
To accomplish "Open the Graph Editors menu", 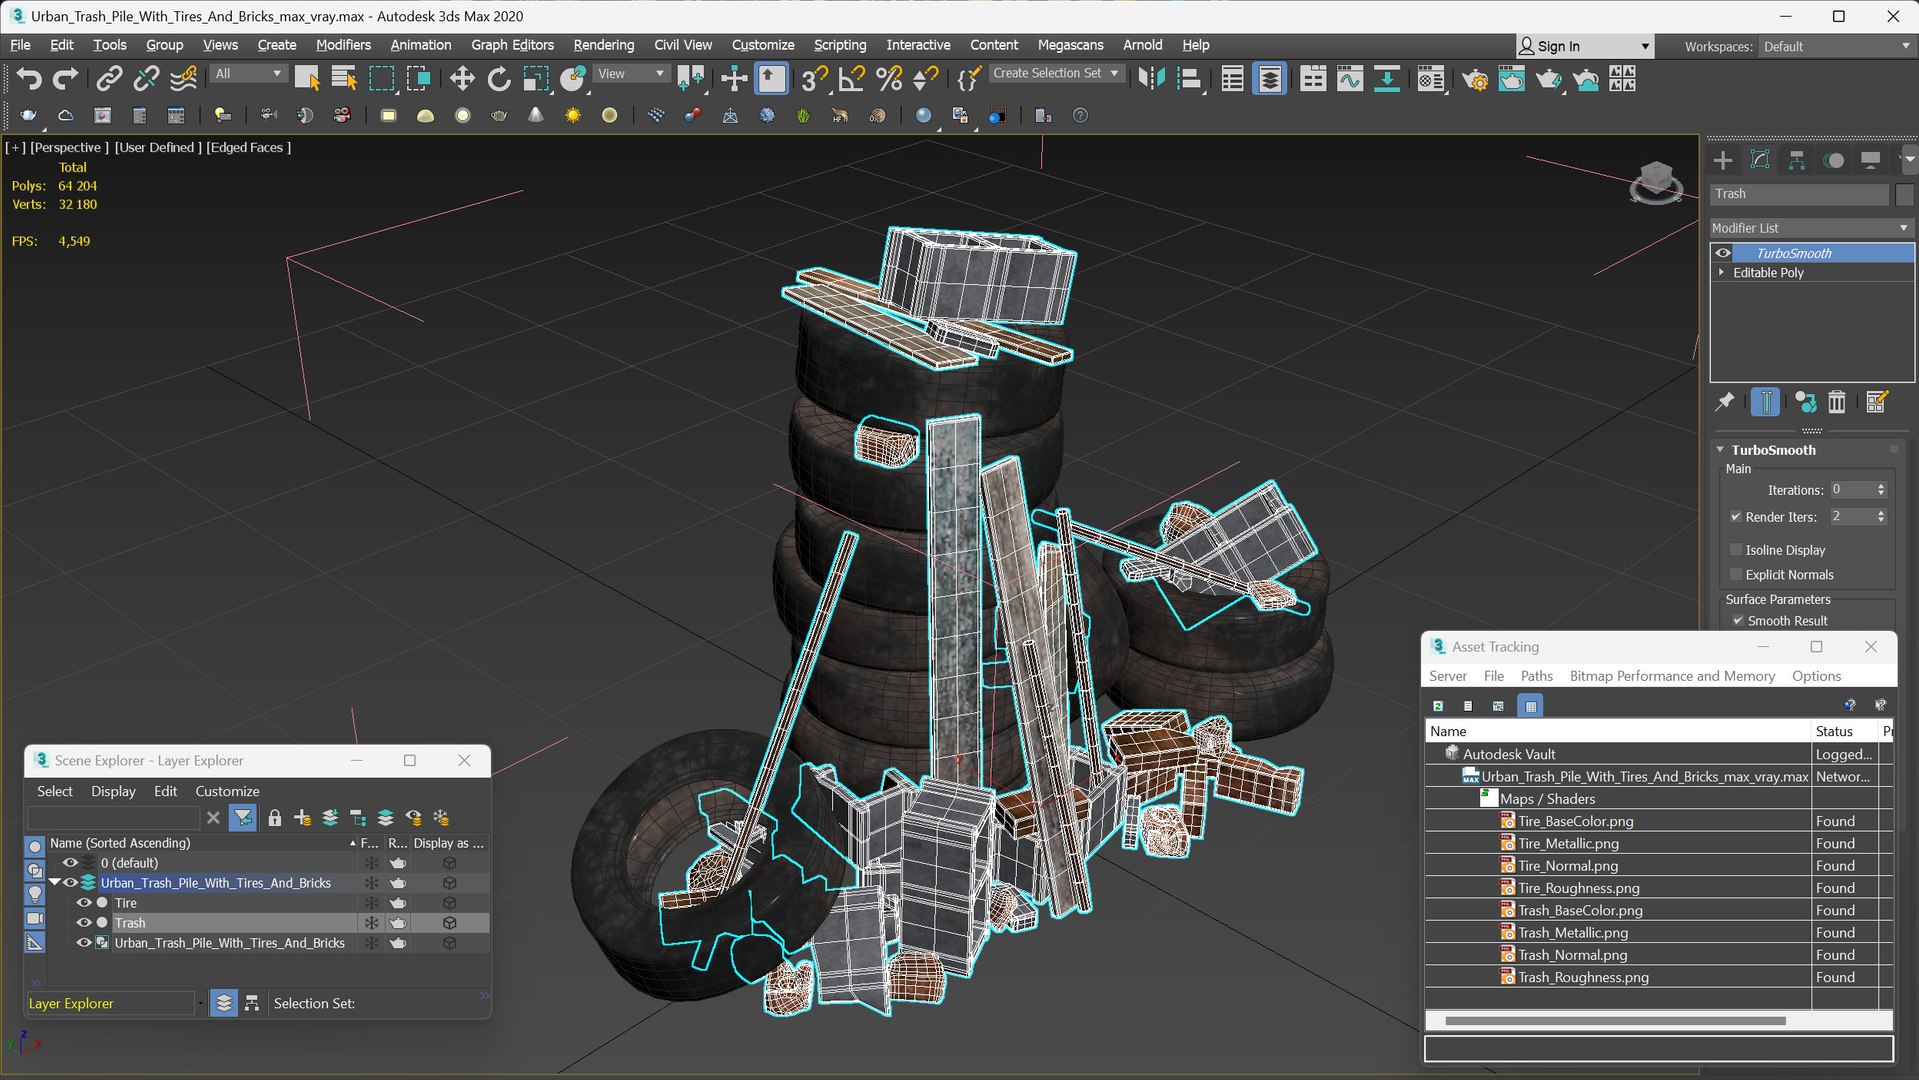I will pyautogui.click(x=512, y=45).
